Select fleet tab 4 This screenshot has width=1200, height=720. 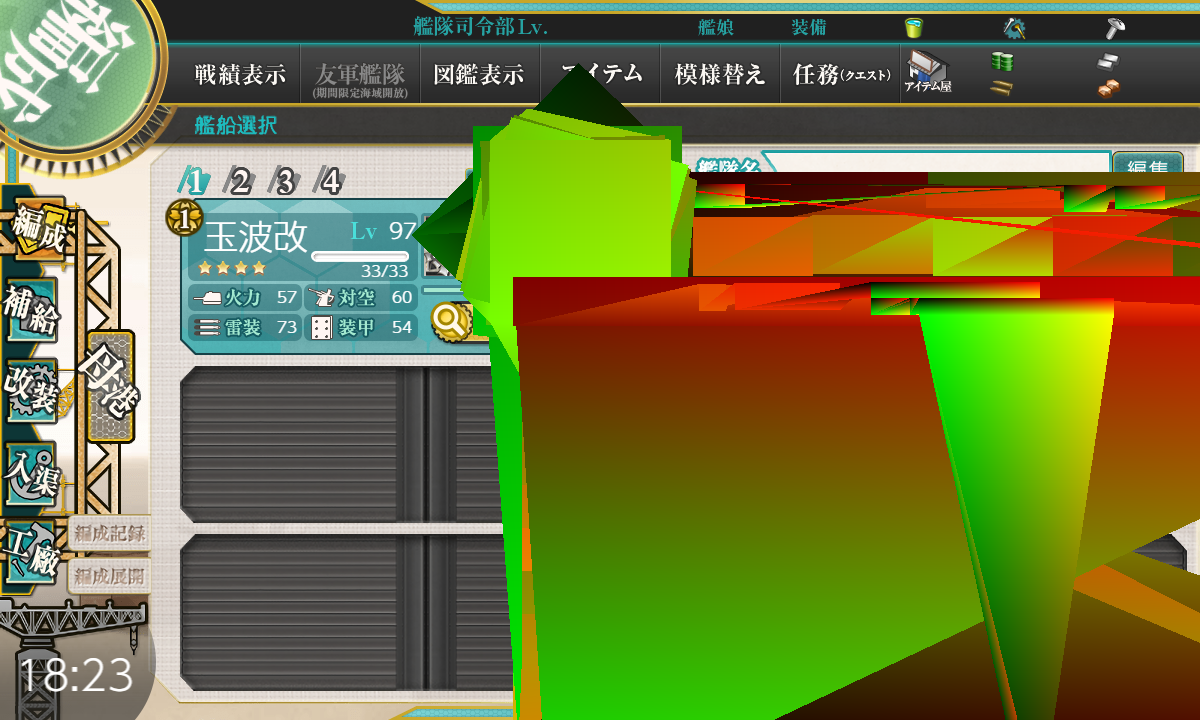[x=330, y=181]
